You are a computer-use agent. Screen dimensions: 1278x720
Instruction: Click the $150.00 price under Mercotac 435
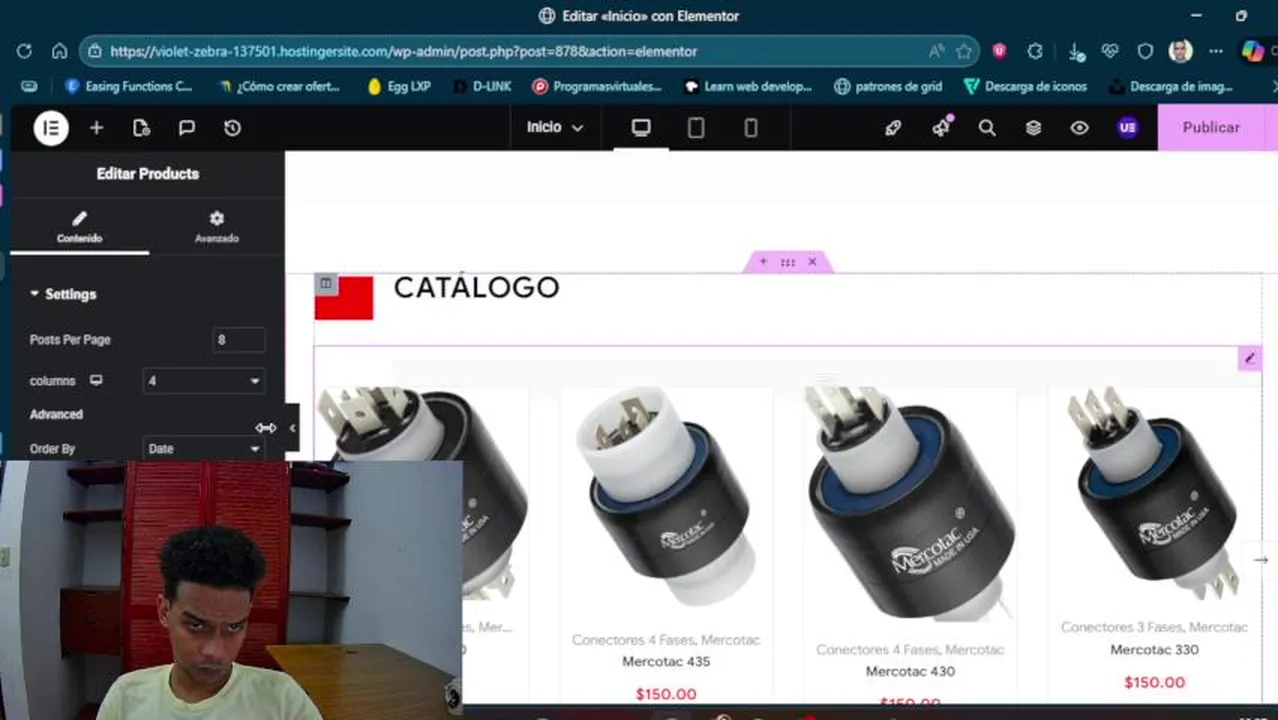tap(666, 694)
